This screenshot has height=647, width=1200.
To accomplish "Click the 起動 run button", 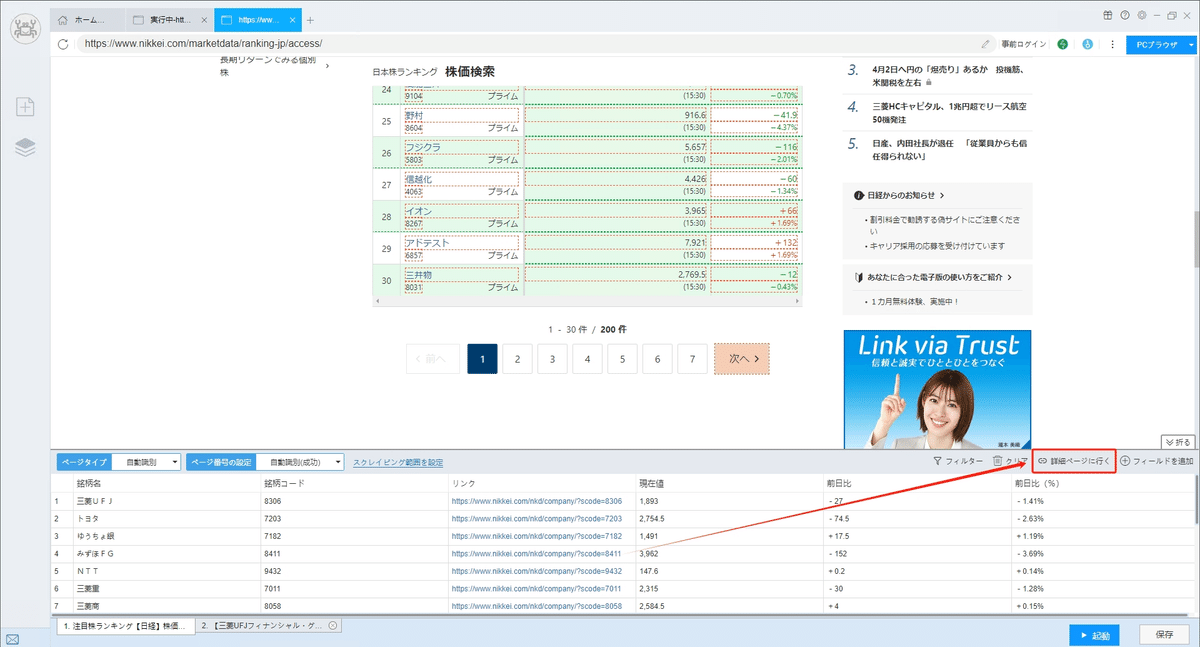I will click(1093, 634).
